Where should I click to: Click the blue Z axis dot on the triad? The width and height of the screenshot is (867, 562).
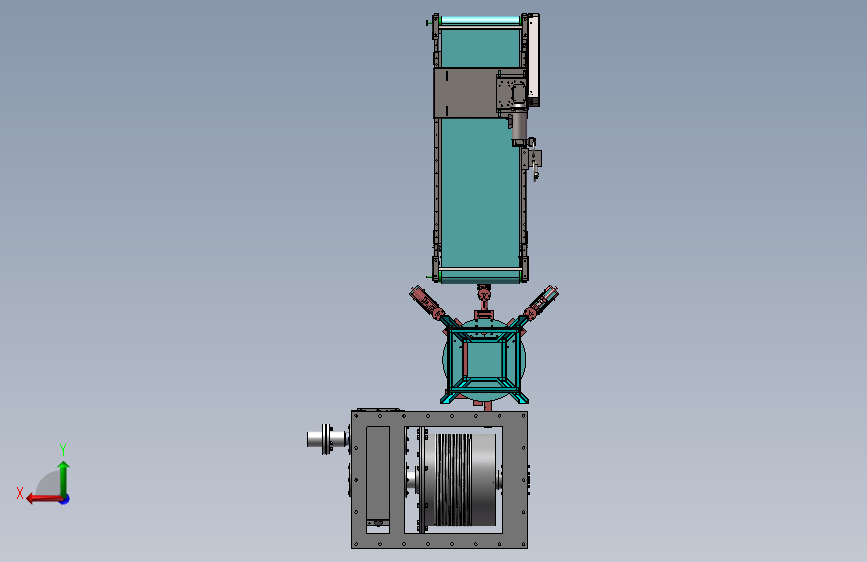click(x=65, y=499)
